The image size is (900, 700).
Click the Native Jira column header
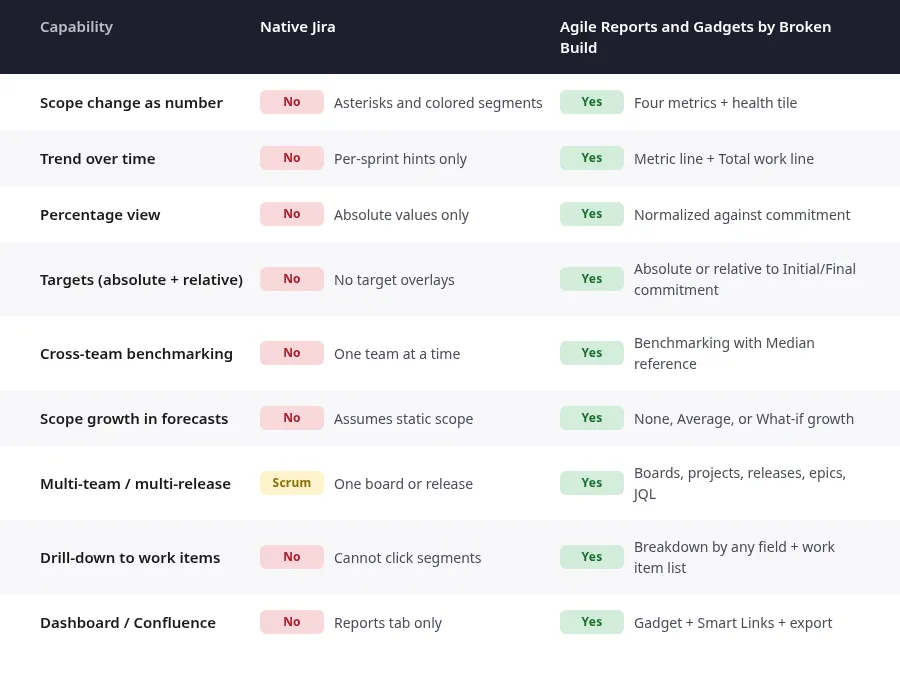(297, 27)
